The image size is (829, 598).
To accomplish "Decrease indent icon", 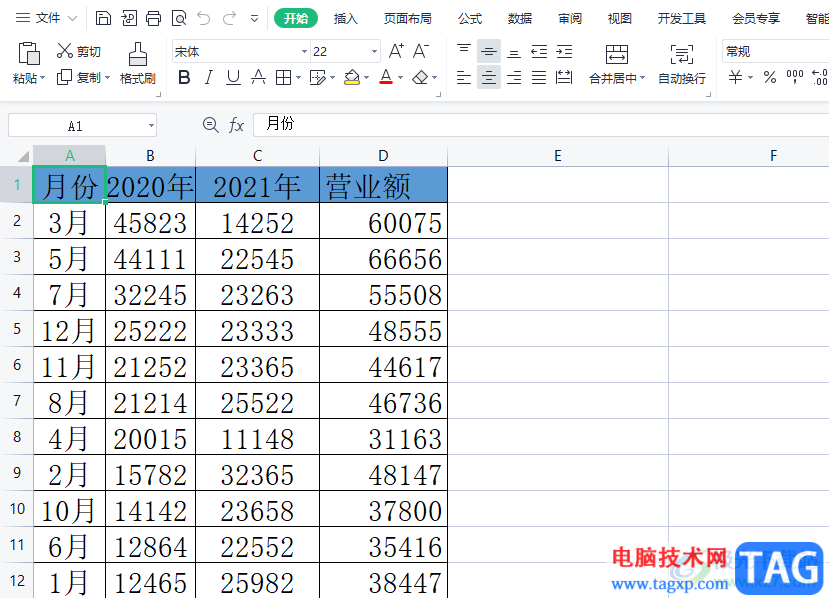I will coord(539,51).
